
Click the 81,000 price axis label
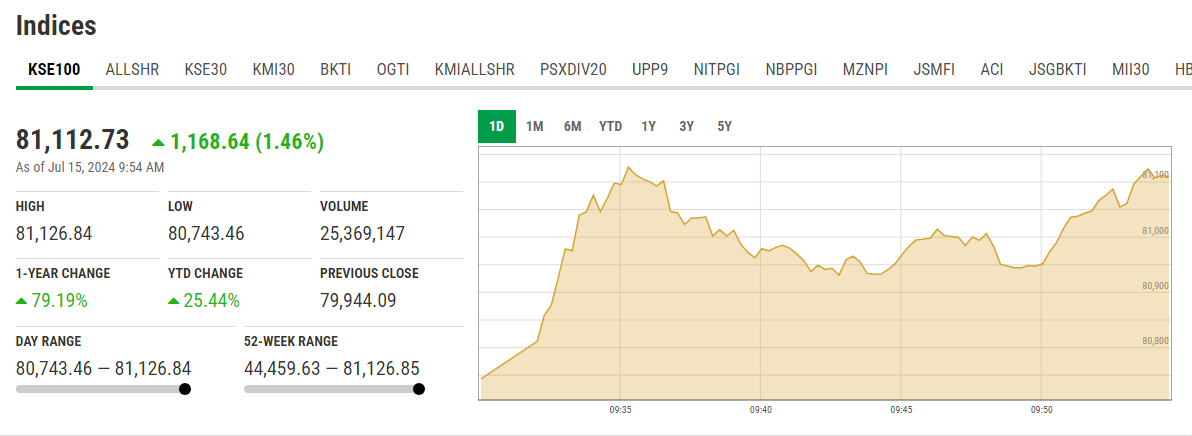(1155, 231)
